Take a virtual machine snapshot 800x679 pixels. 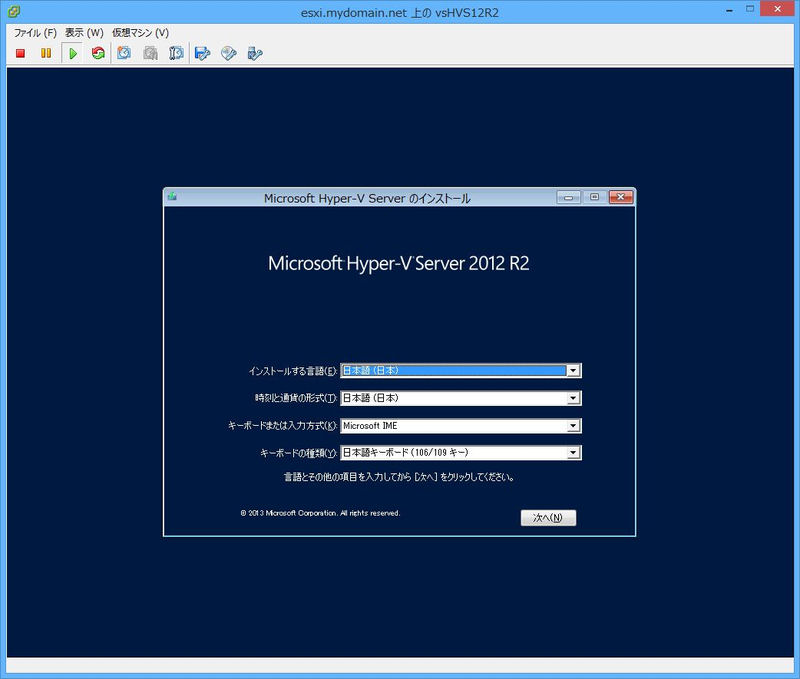tap(124, 53)
